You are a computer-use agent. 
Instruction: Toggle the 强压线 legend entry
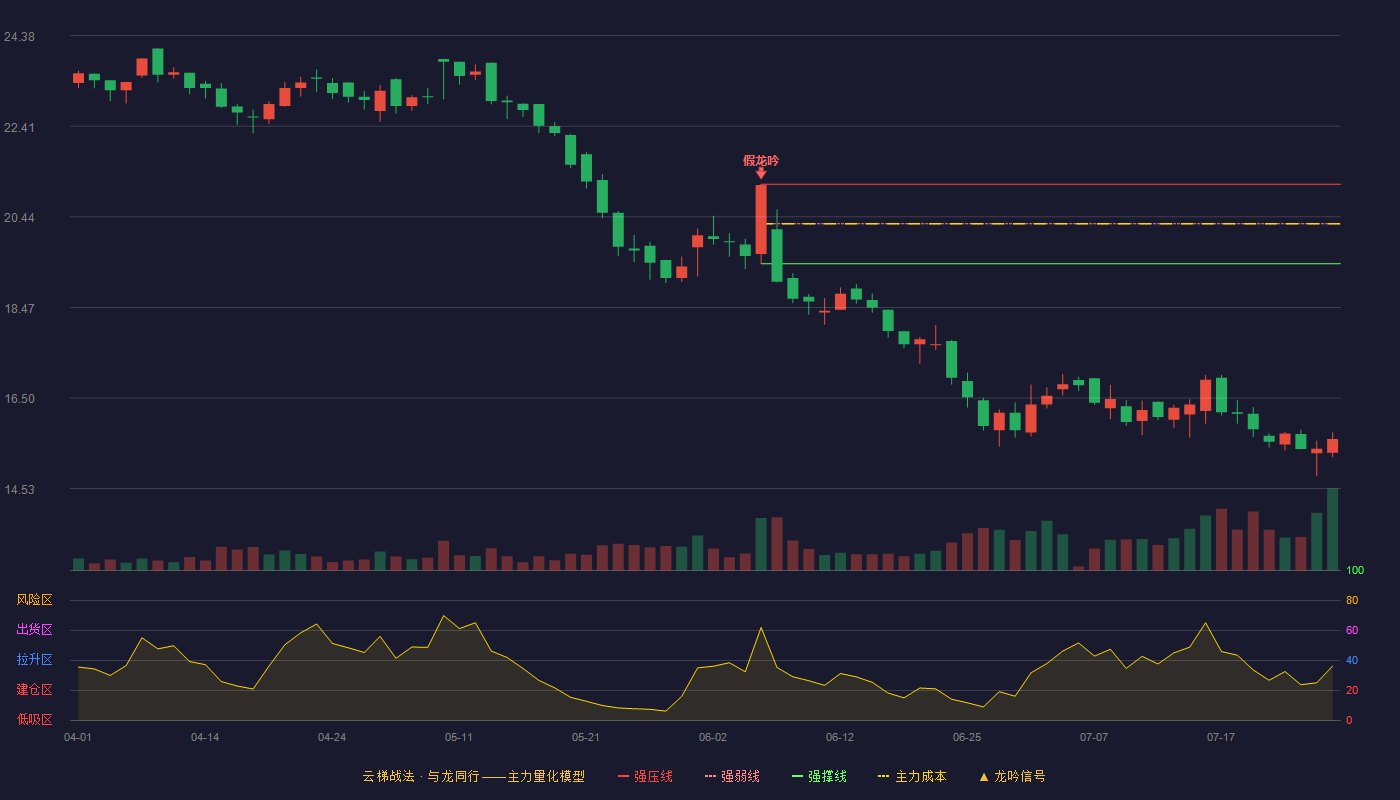(645, 776)
